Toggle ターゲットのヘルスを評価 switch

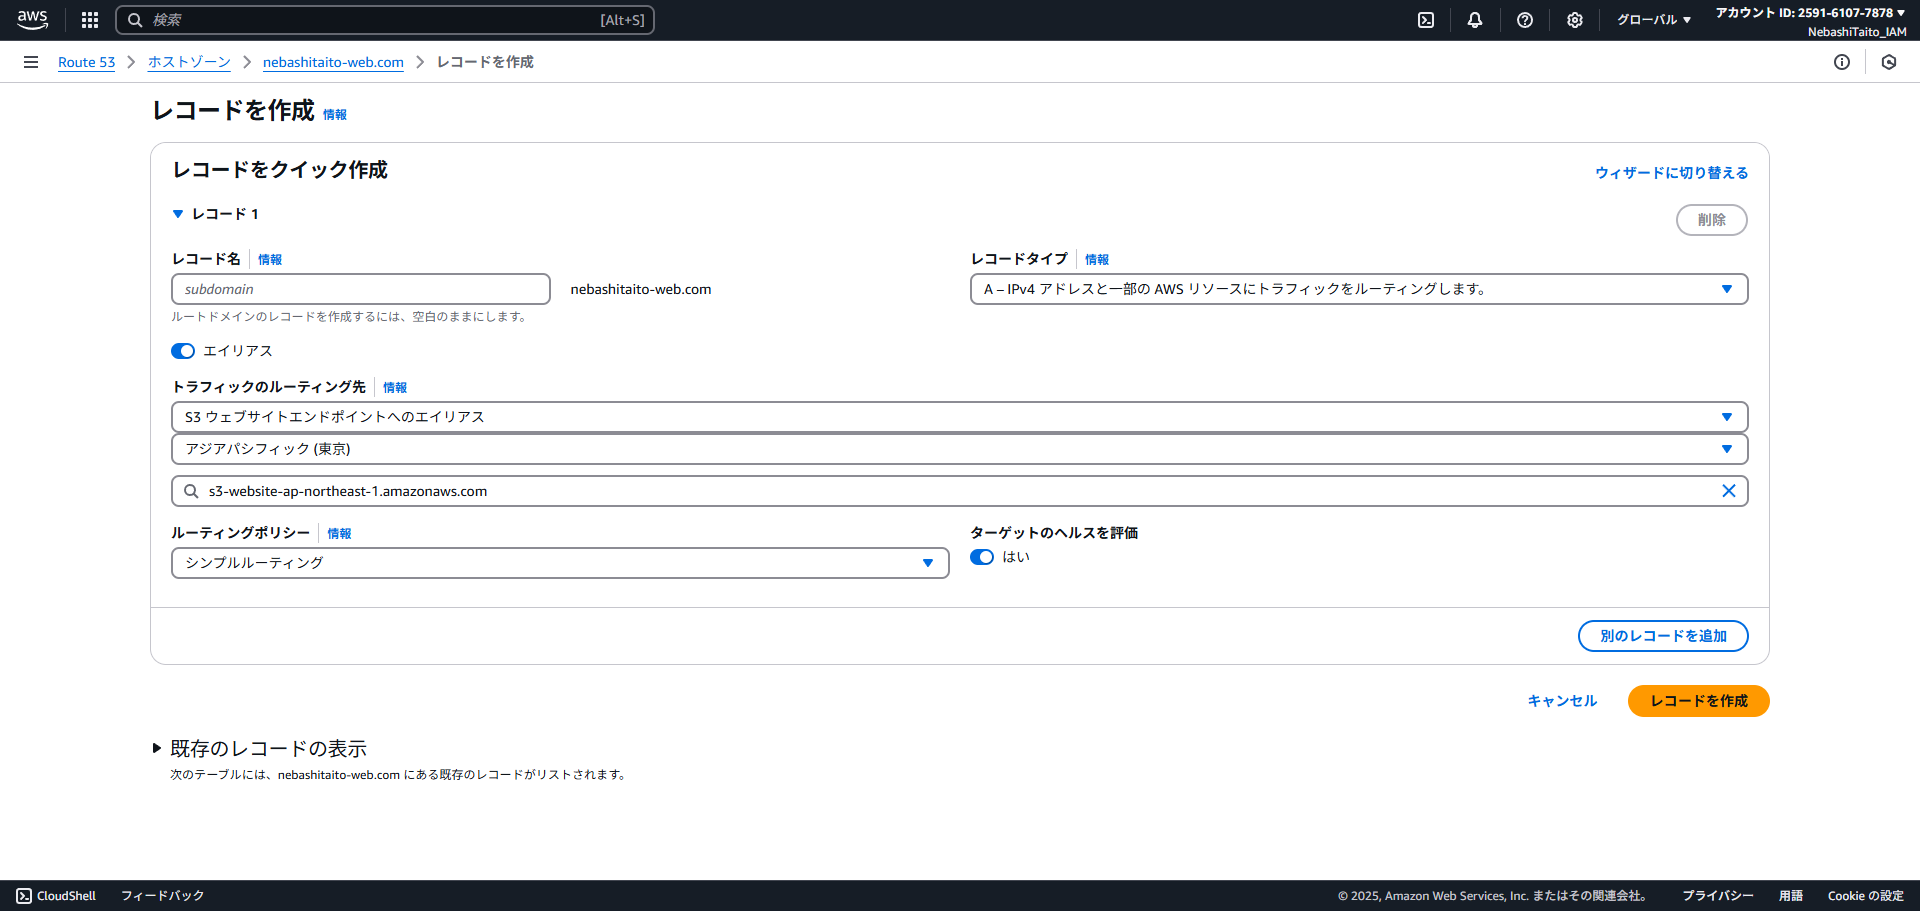(982, 557)
